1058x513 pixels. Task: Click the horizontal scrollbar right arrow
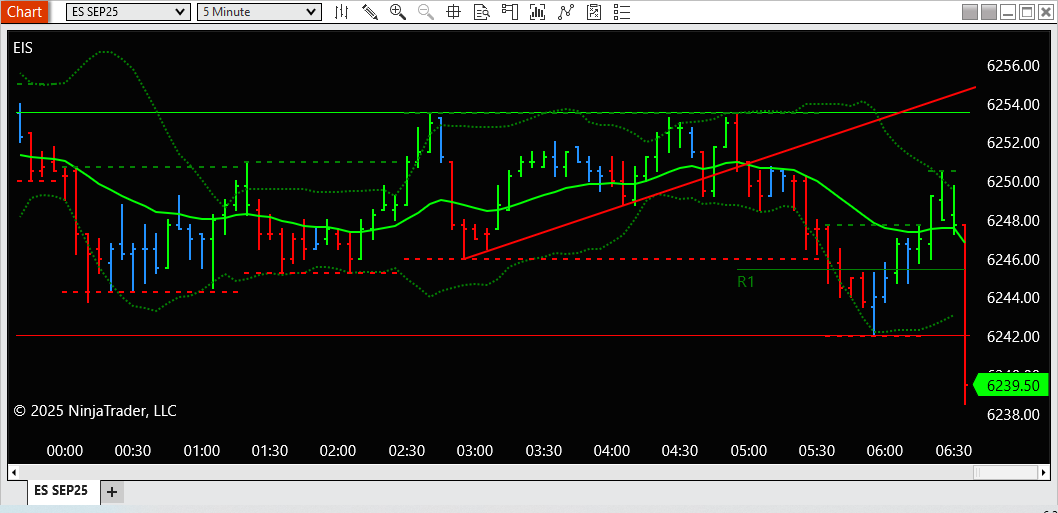click(x=1046, y=471)
